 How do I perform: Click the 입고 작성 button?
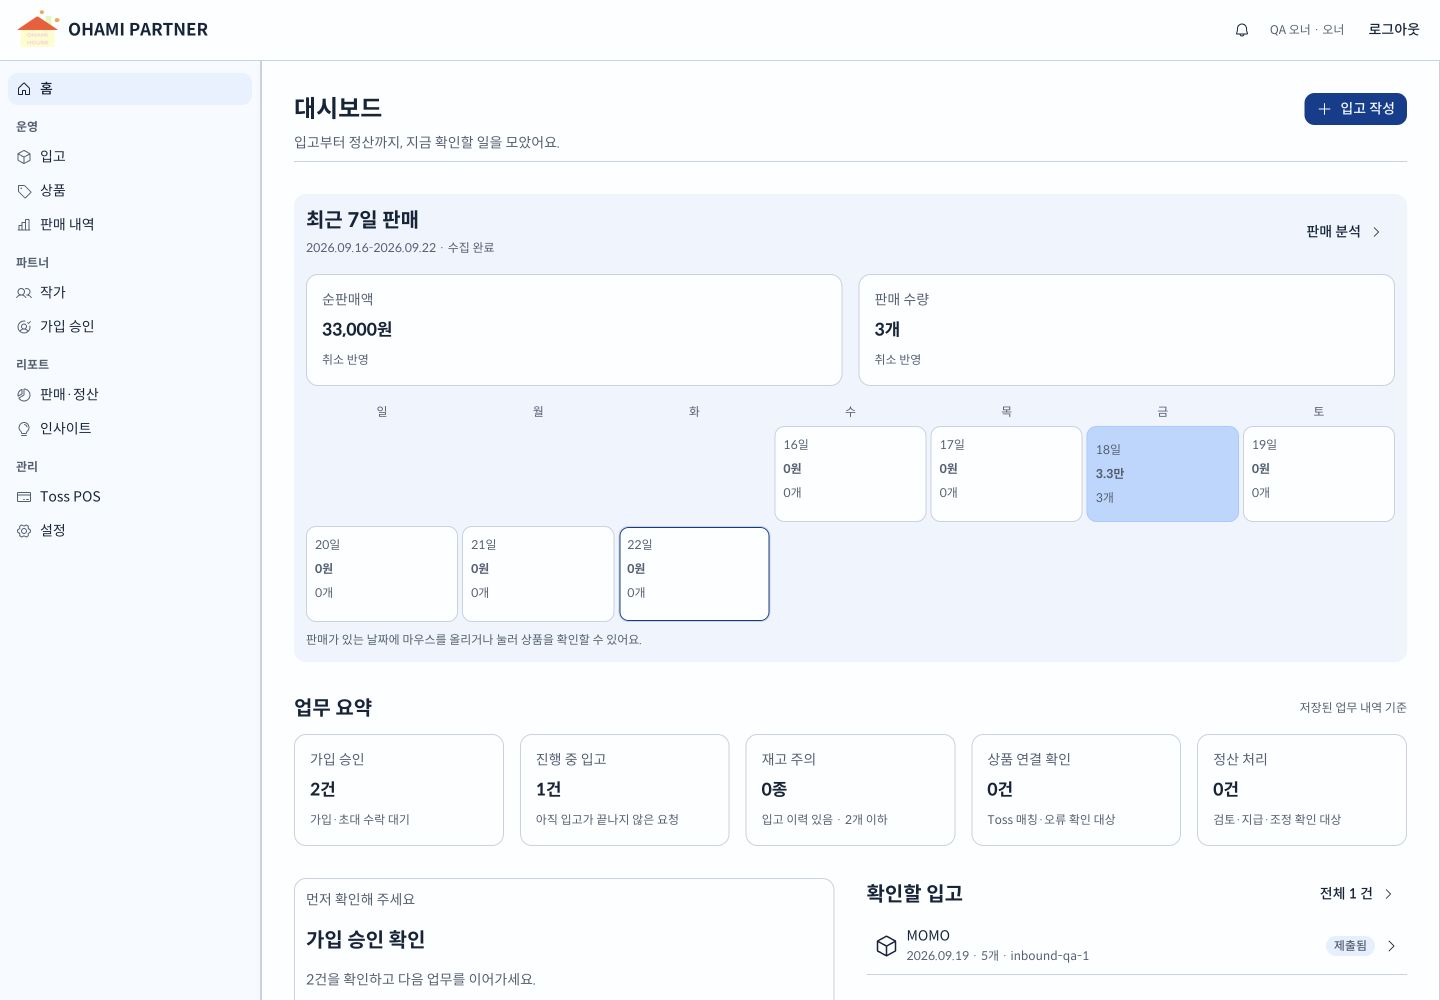pyautogui.click(x=1355, y=109)
